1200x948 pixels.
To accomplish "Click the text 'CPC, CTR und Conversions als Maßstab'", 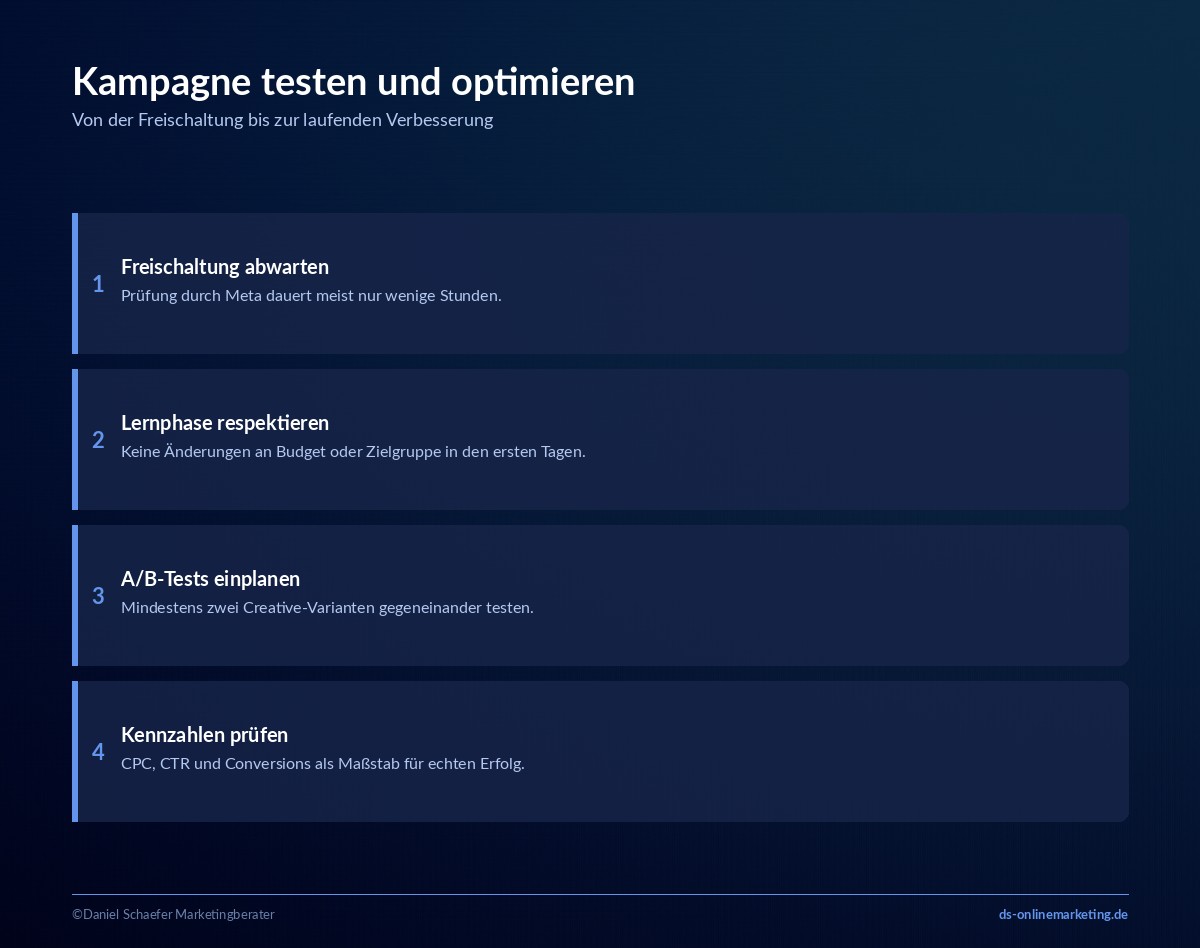I will coord(323,764).
